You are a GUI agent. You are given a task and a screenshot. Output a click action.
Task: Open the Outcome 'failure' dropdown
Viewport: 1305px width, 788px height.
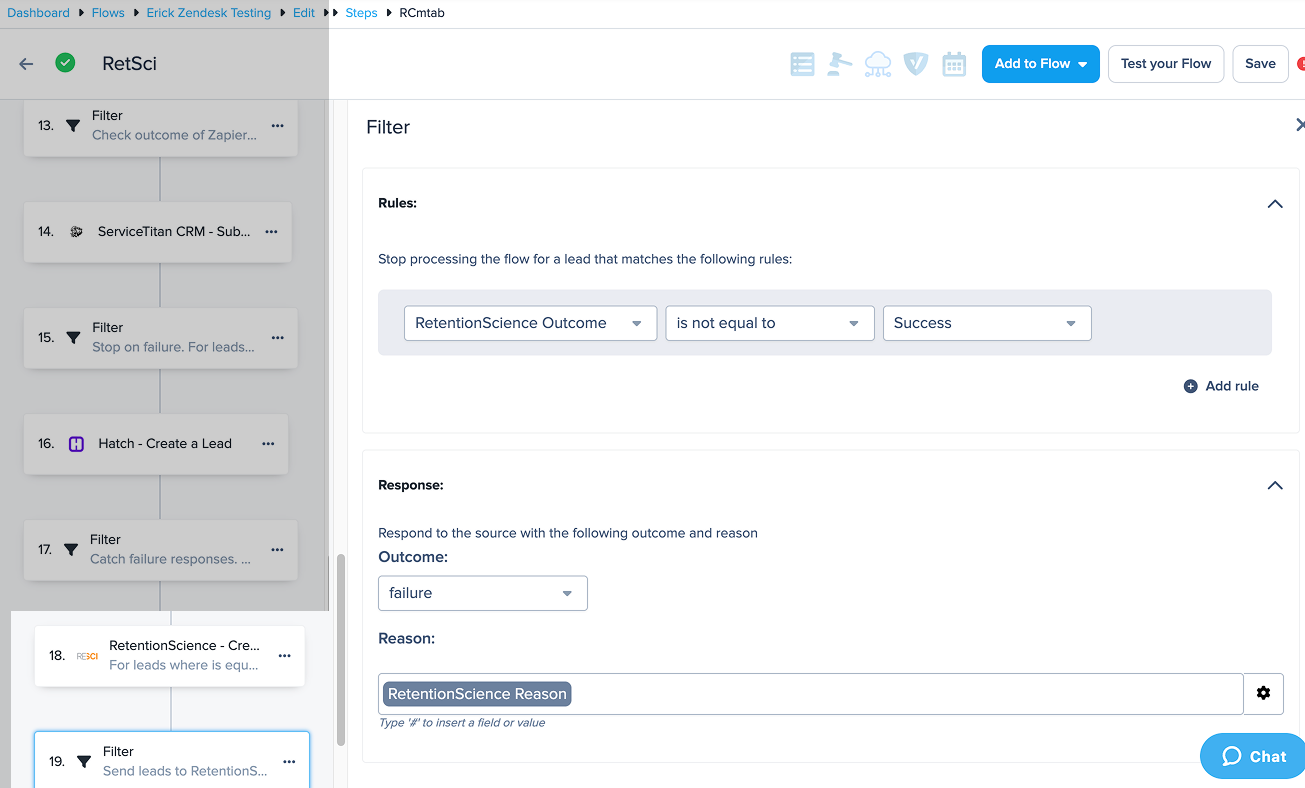point(482,593)
